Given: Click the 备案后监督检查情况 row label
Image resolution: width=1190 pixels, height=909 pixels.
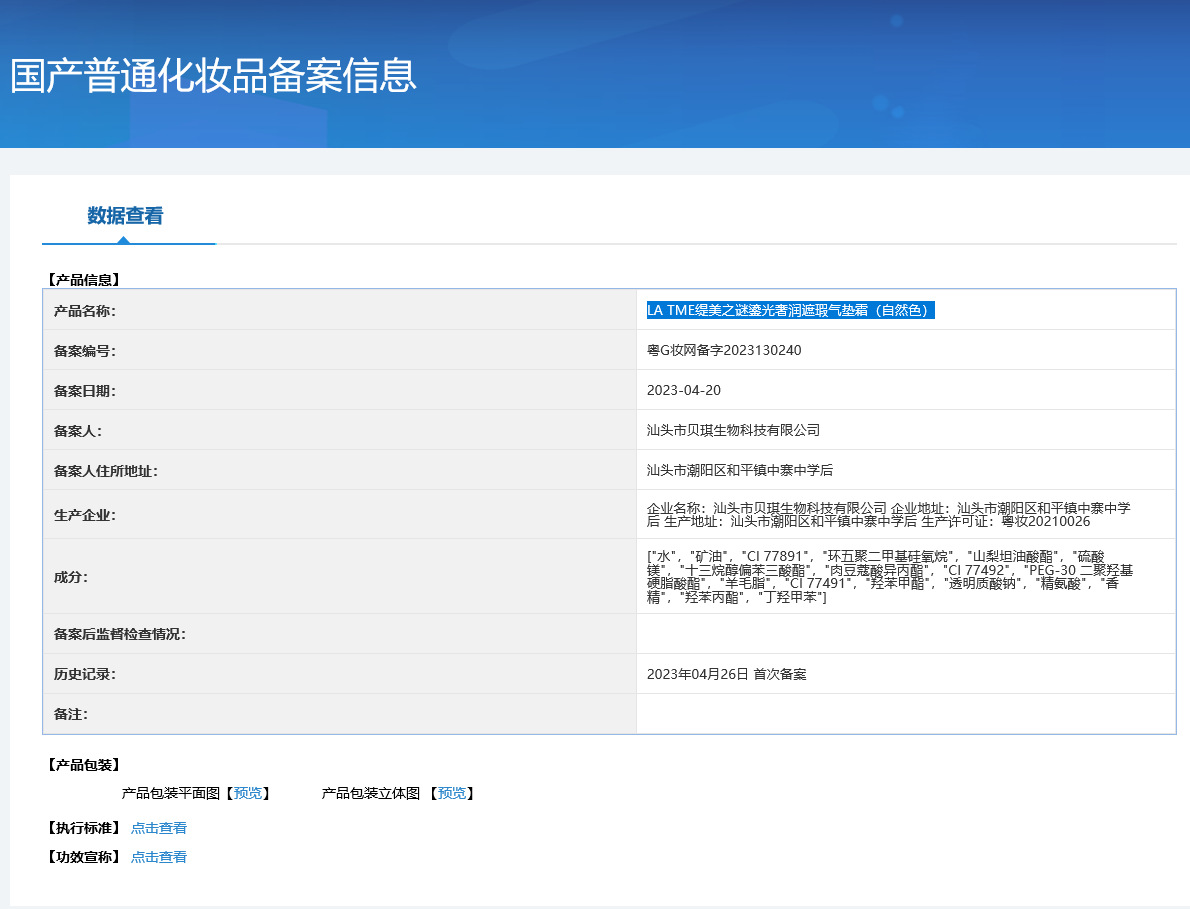Looking at the screenshot, I should pos(120,634).
